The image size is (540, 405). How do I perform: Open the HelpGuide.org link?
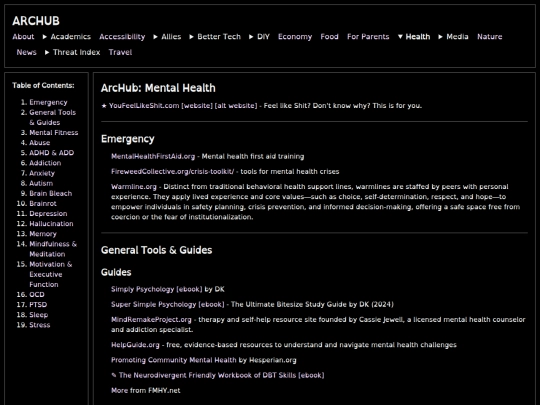[135, 345]
